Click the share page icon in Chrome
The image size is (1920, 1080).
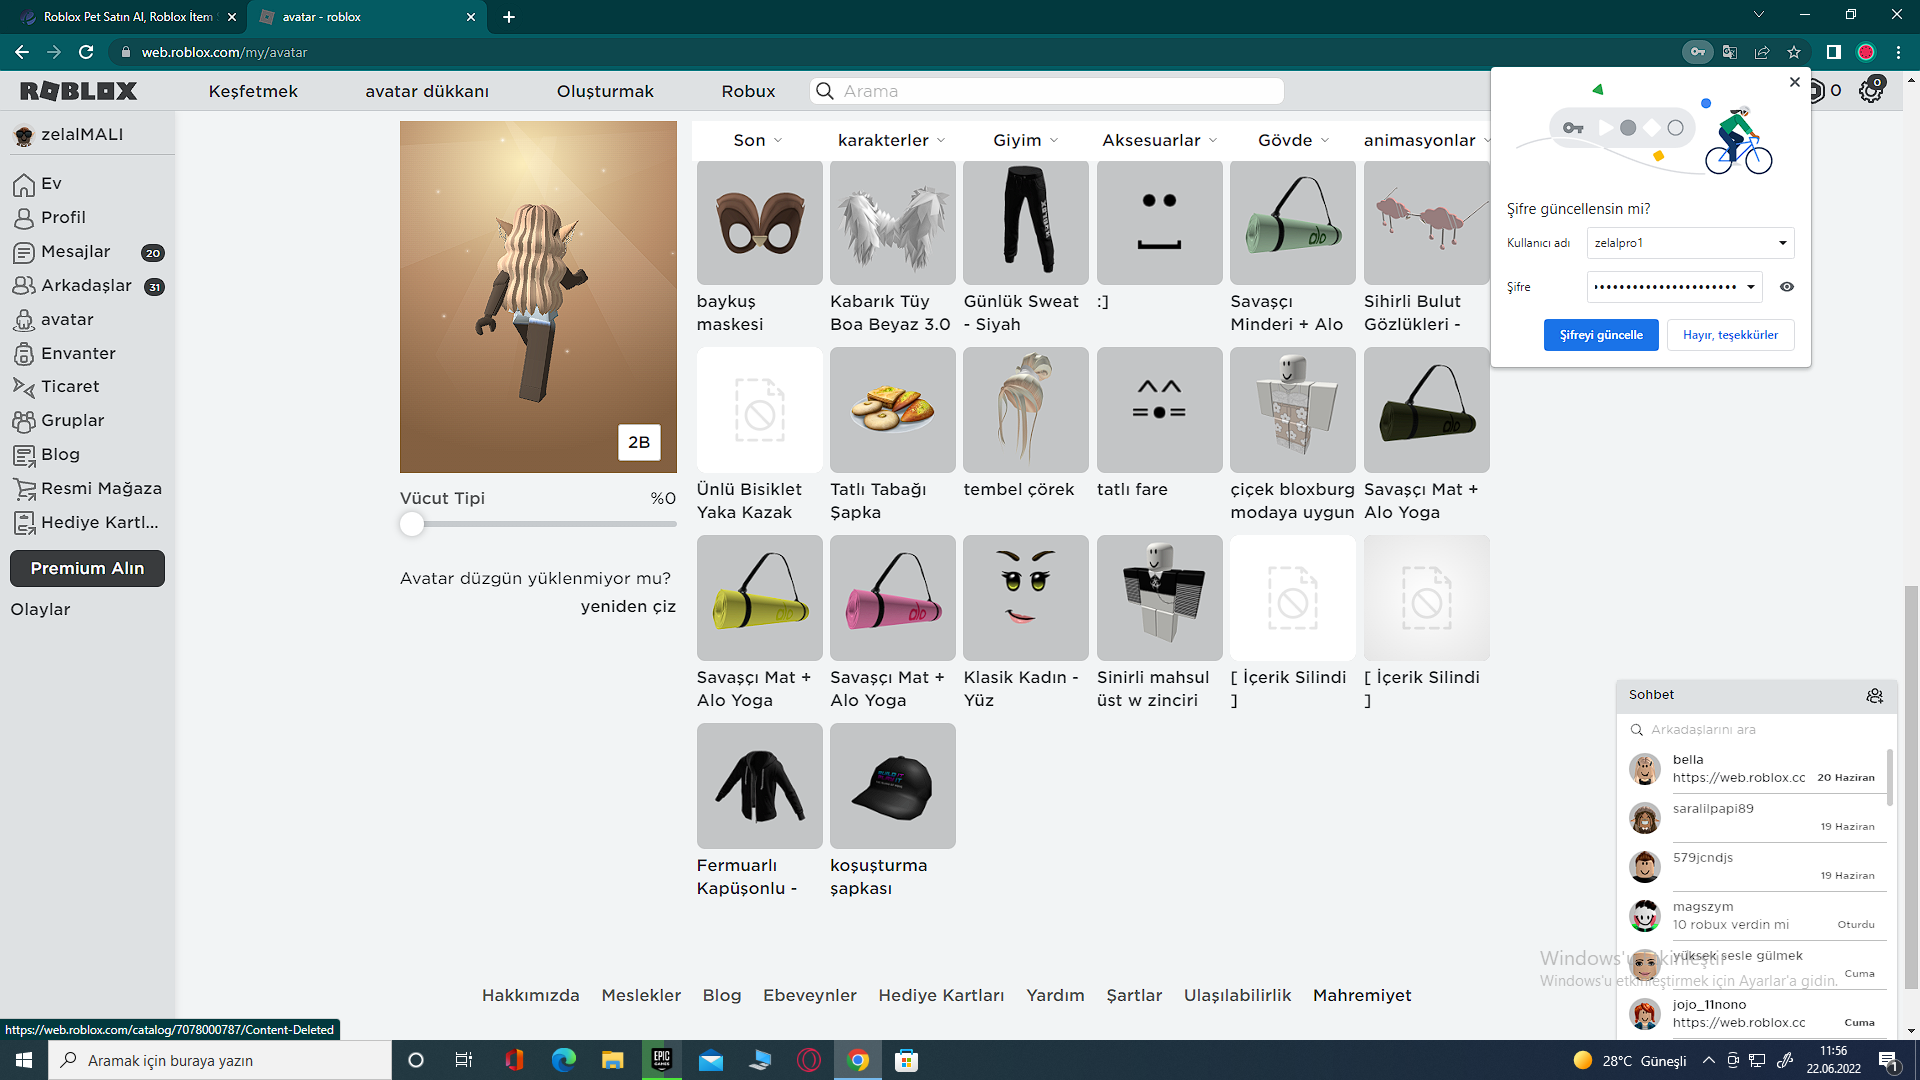[1762, 52]
